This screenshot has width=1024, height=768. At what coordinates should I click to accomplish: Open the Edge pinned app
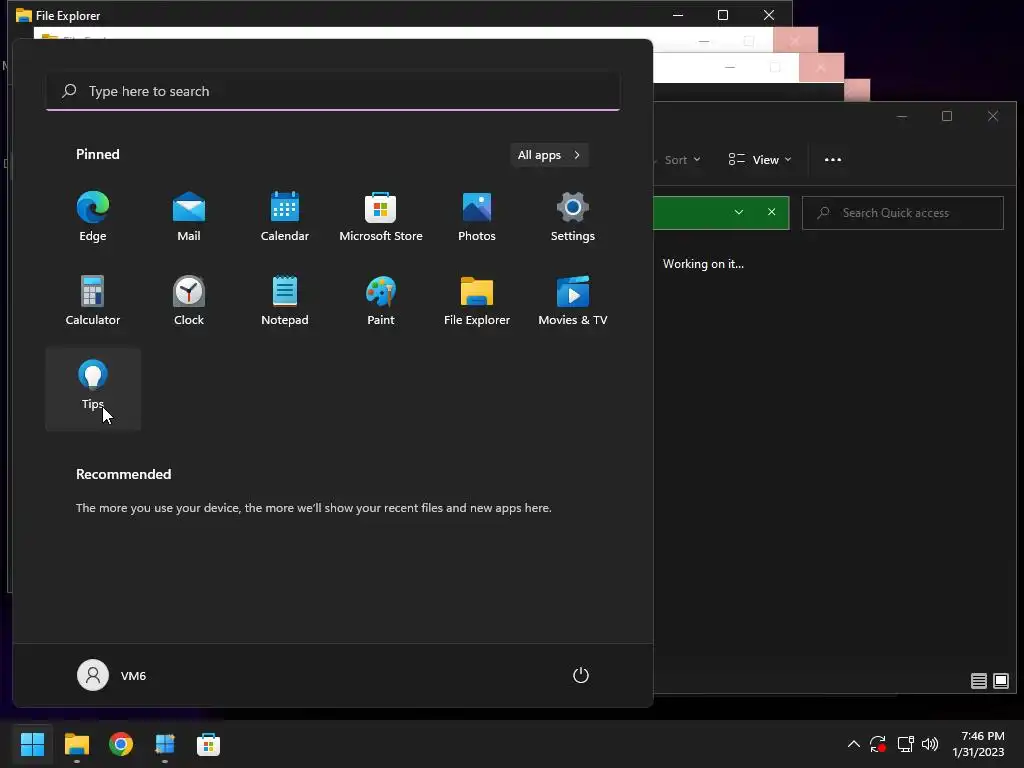click(93, 217)
